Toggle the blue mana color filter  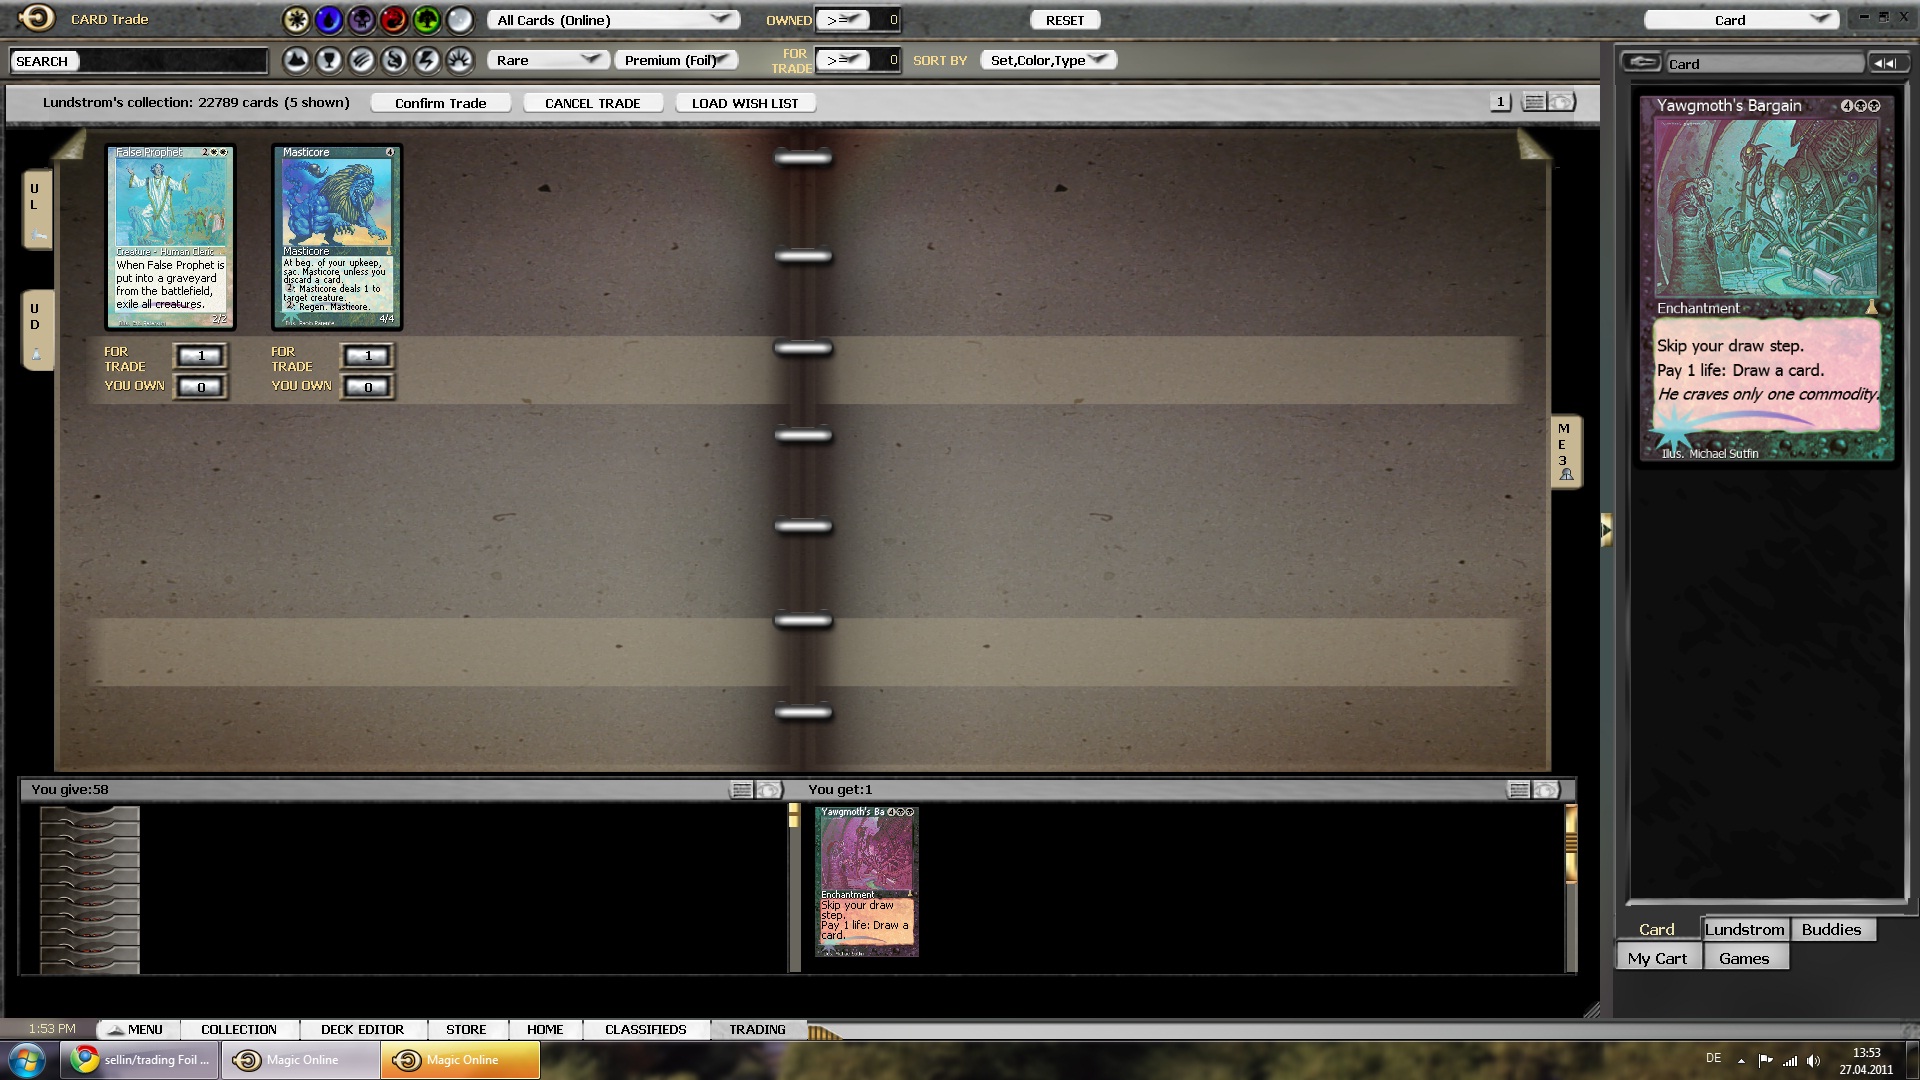point(328,20)
